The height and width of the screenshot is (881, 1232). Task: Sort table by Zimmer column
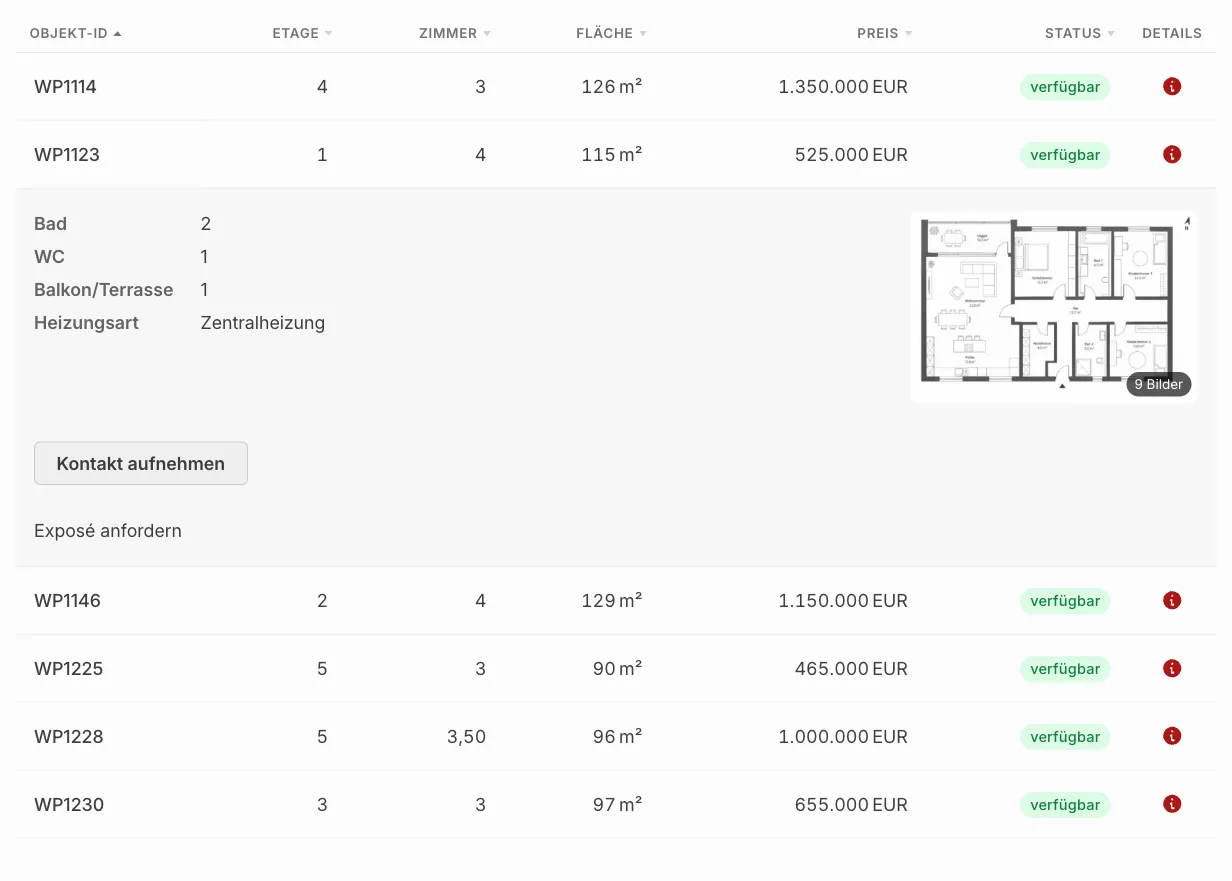[455, 33]
